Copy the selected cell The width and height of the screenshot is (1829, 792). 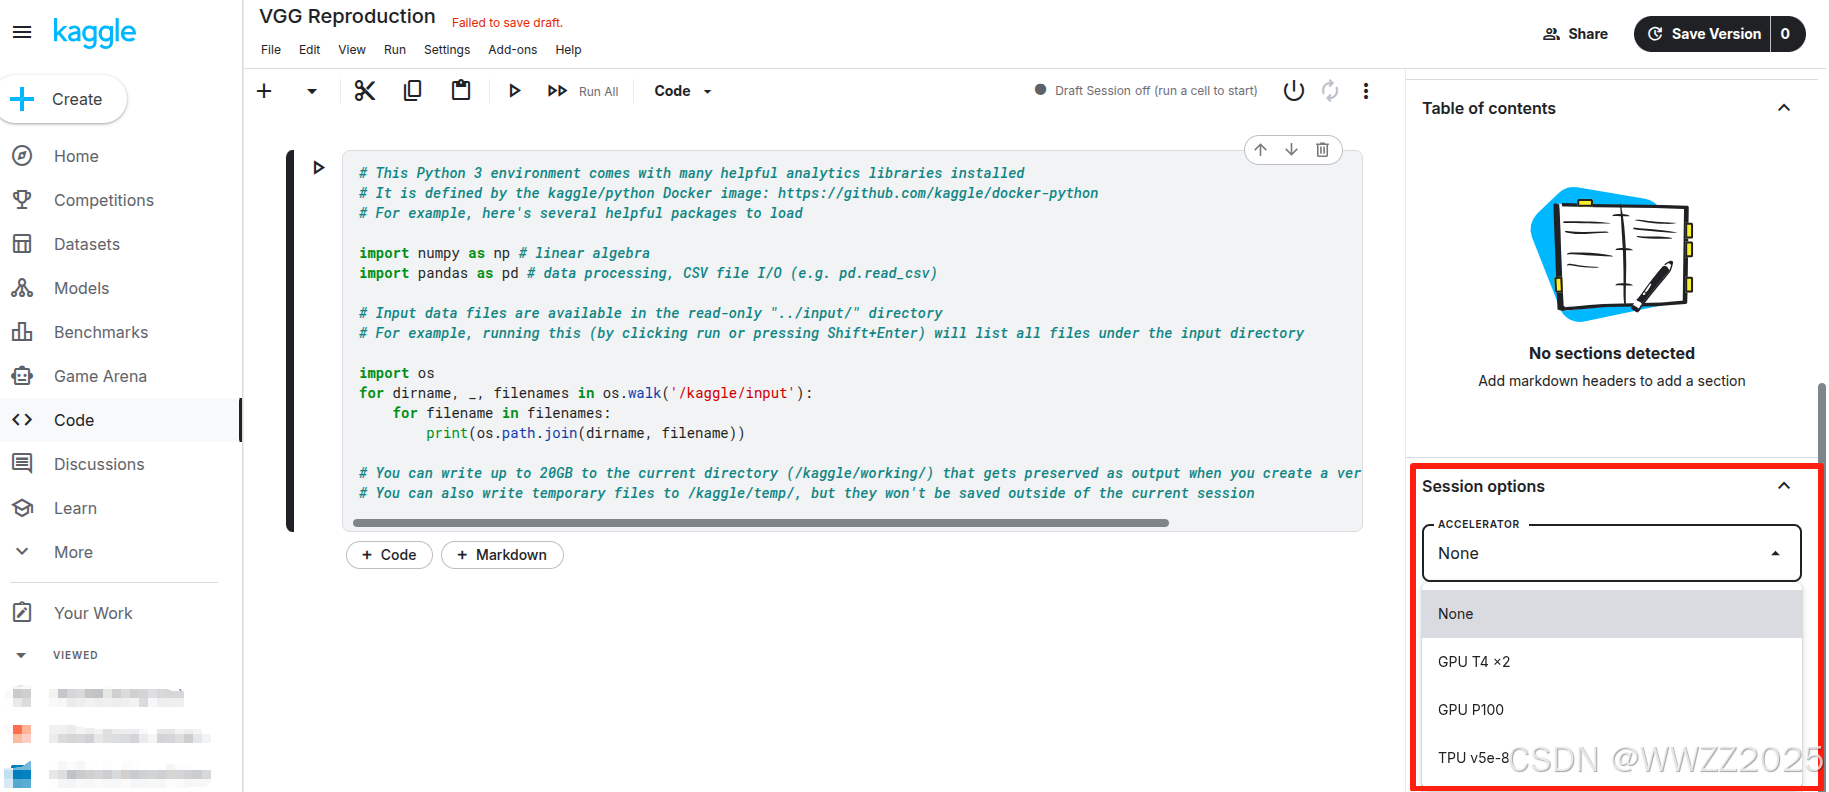[412, 91]
